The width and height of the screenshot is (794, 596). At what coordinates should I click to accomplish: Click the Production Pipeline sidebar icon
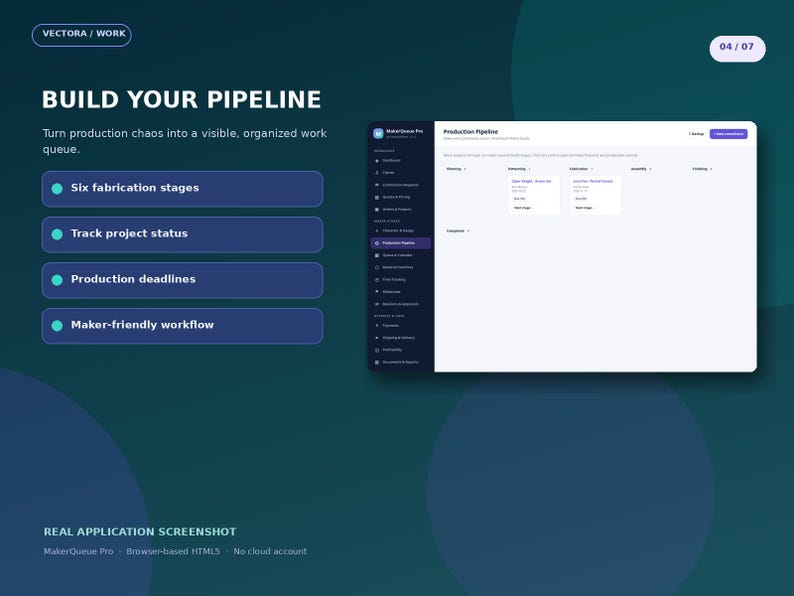tap(377, 243)
